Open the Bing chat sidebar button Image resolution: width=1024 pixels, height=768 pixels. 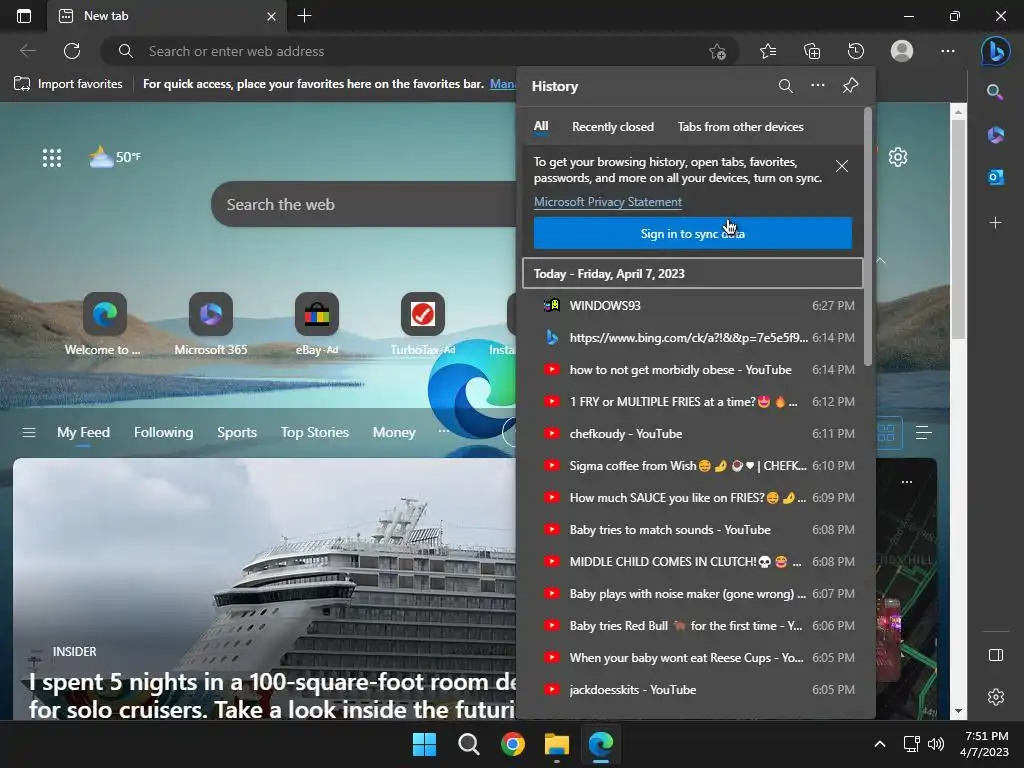995,51
